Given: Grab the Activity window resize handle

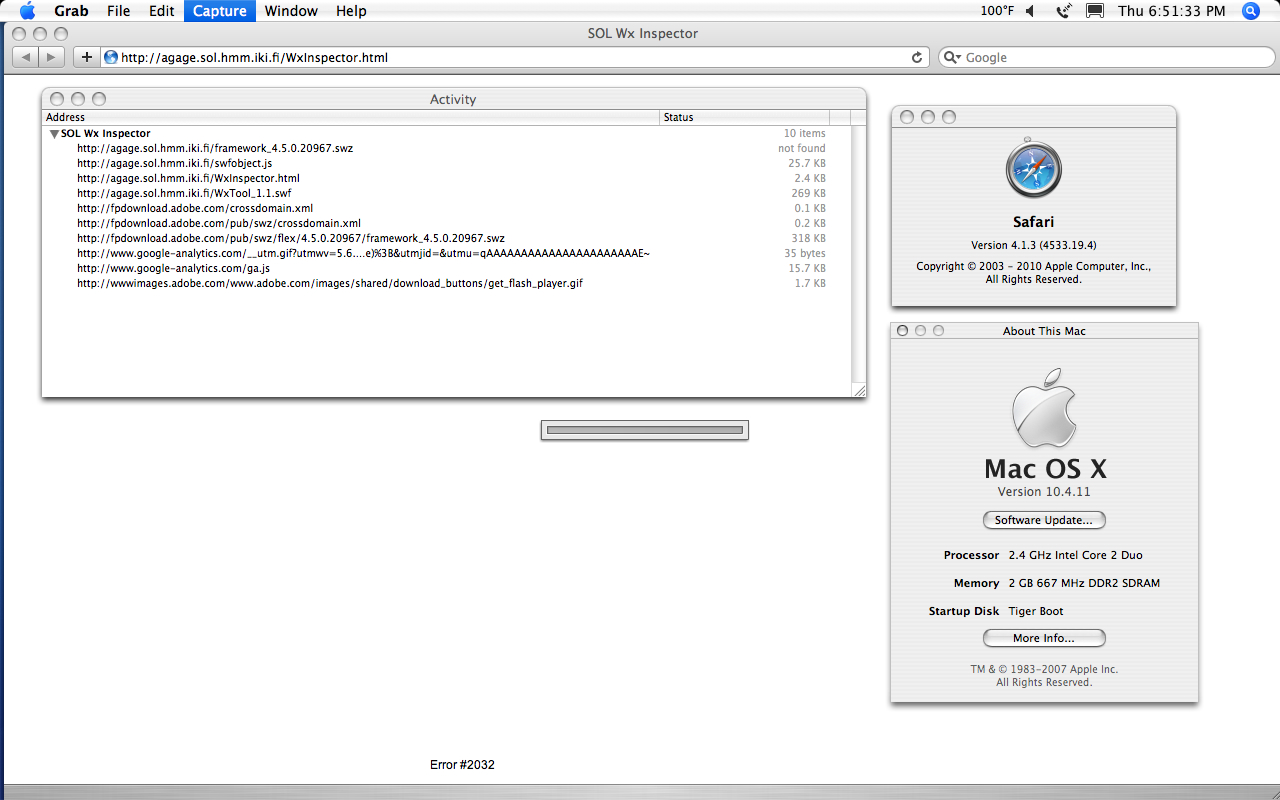Looking at the screenshot, I should pos(858,389).
